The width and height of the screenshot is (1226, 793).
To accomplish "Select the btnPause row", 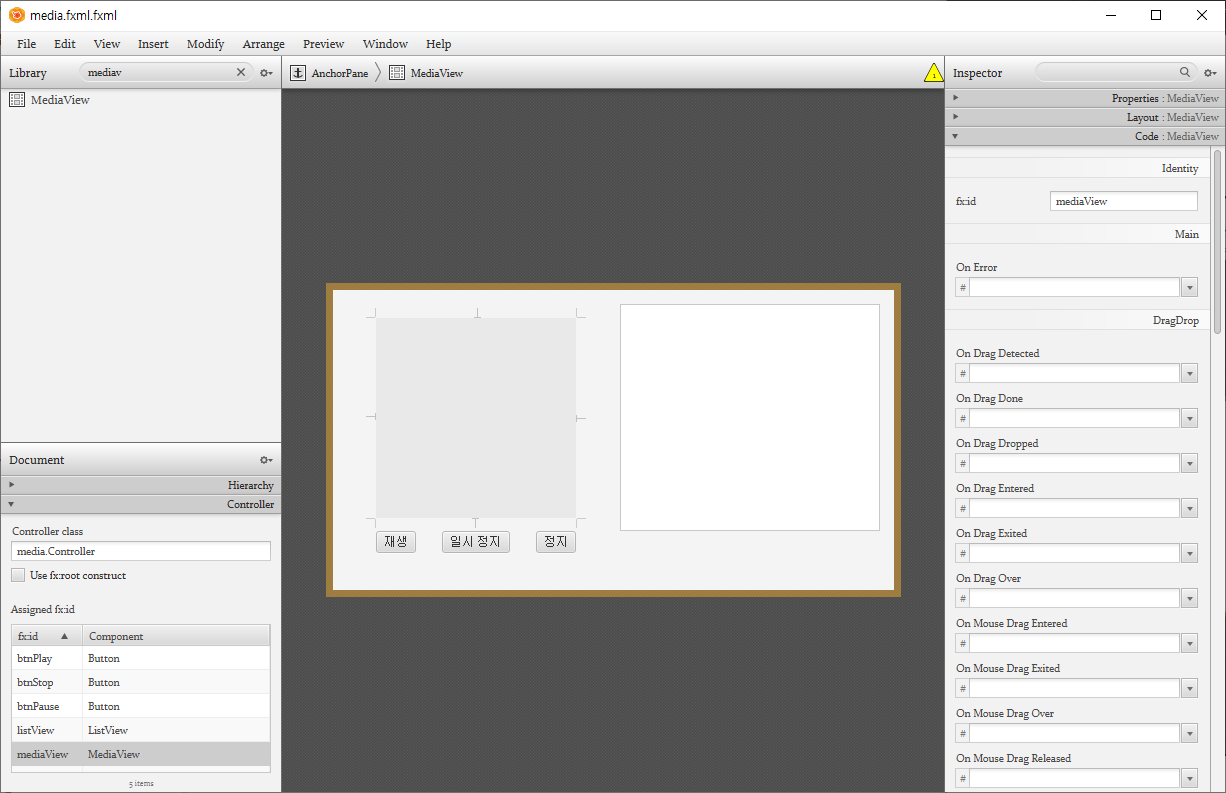I will [140, 706].
